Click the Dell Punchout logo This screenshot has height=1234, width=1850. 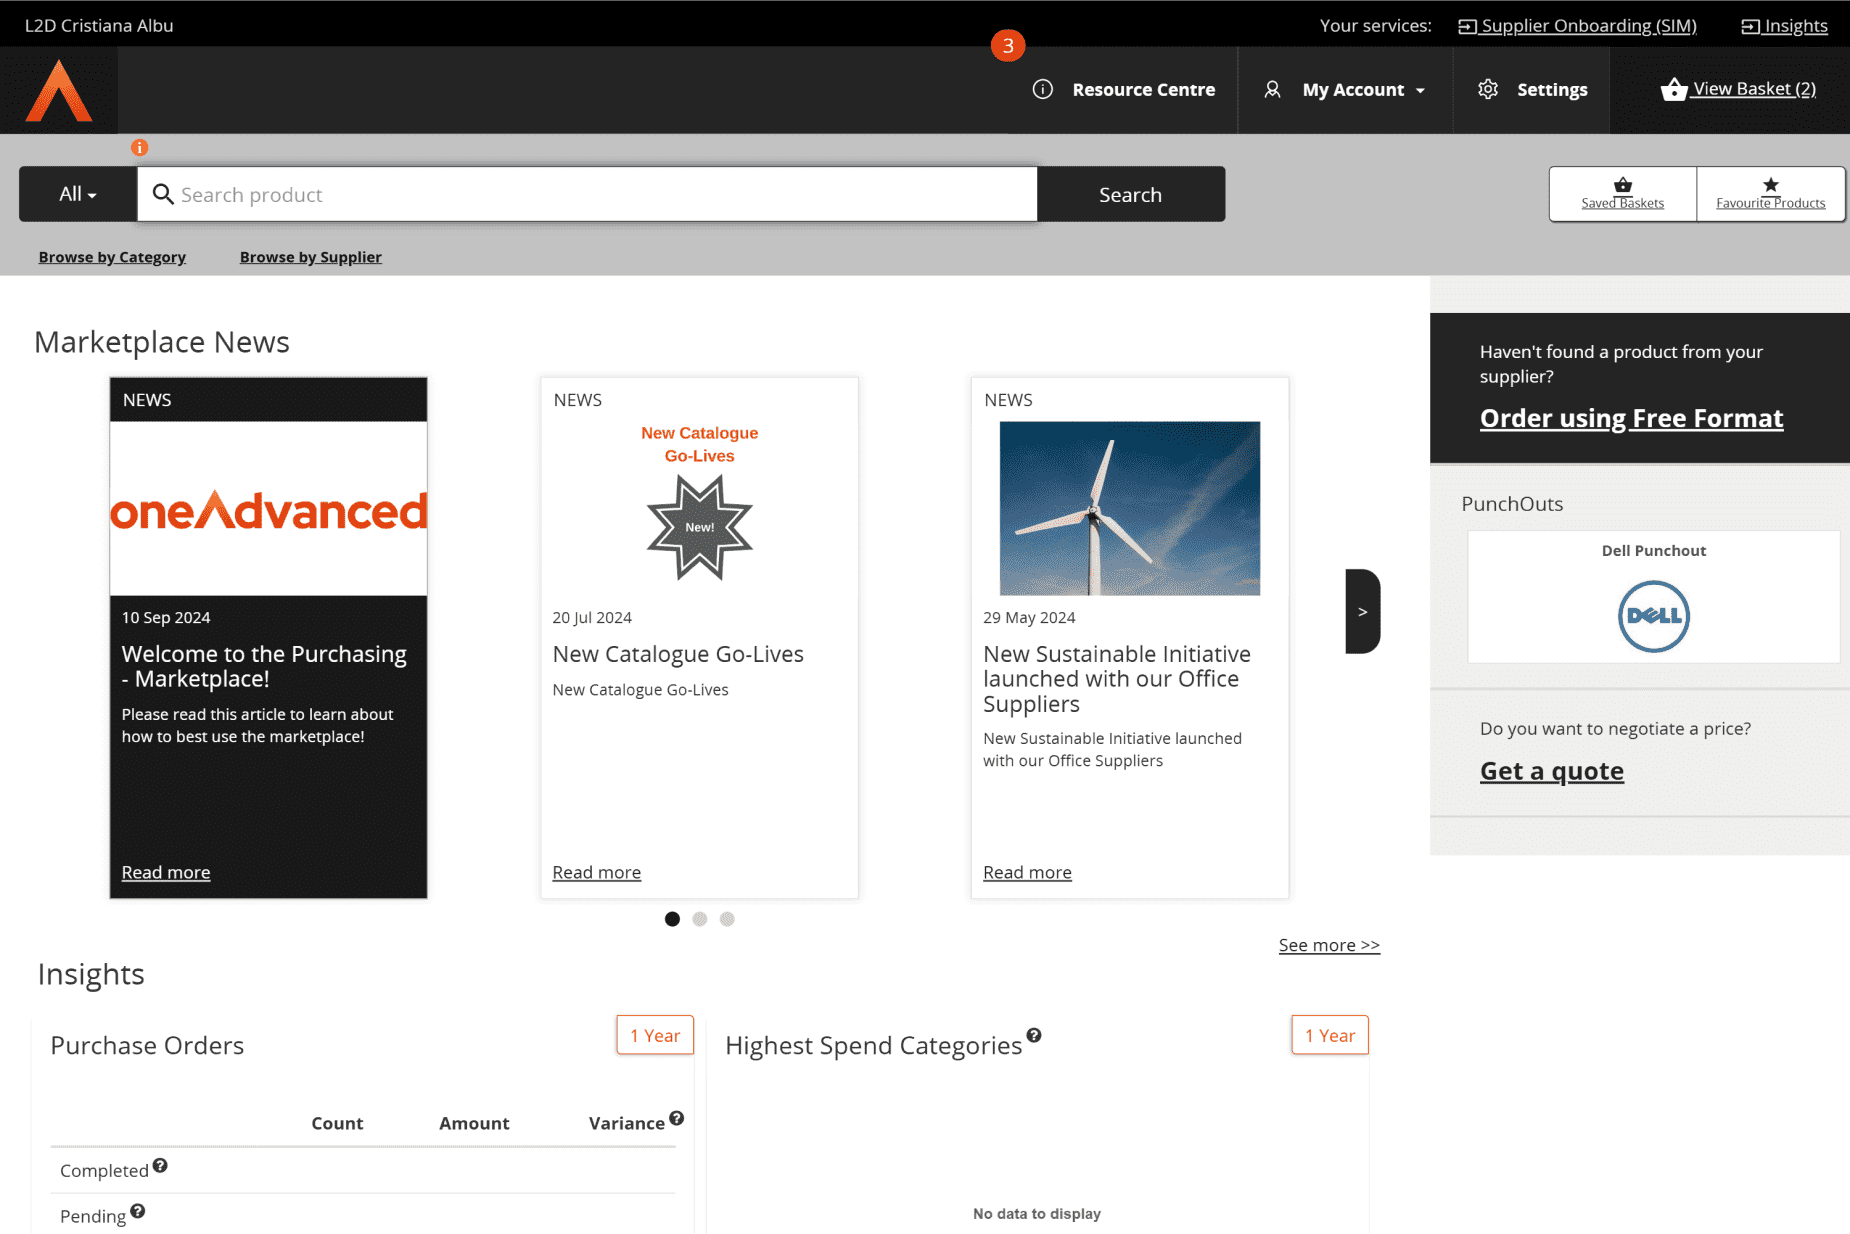coord(1653,616)
